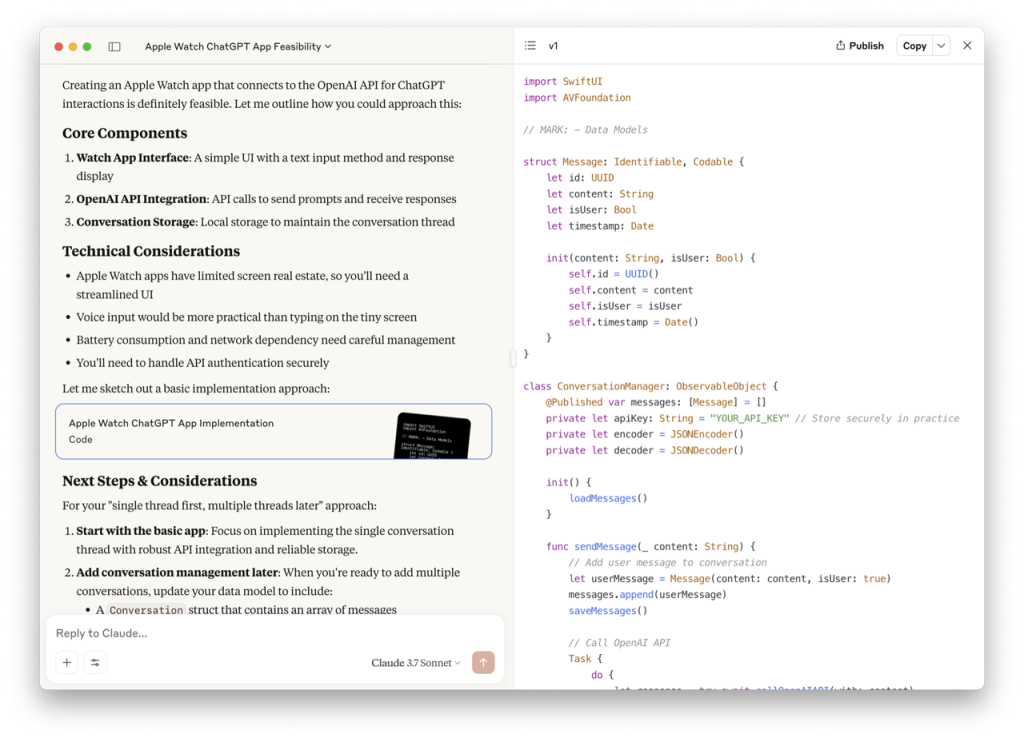The height and width of the screenshot is (742, 1024).
Task: Click the Publish button
Action: coord(859,46)
